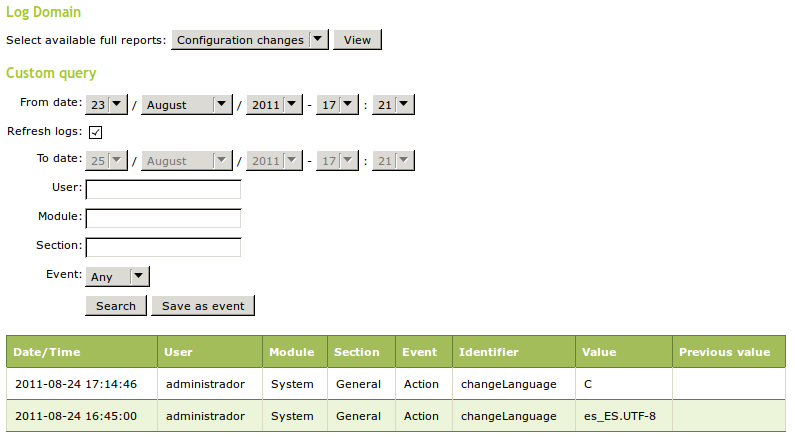Image resolution: width=795 pixels, height=442 pixels.
Task: Click the View button
Action: tap(357, 40)
